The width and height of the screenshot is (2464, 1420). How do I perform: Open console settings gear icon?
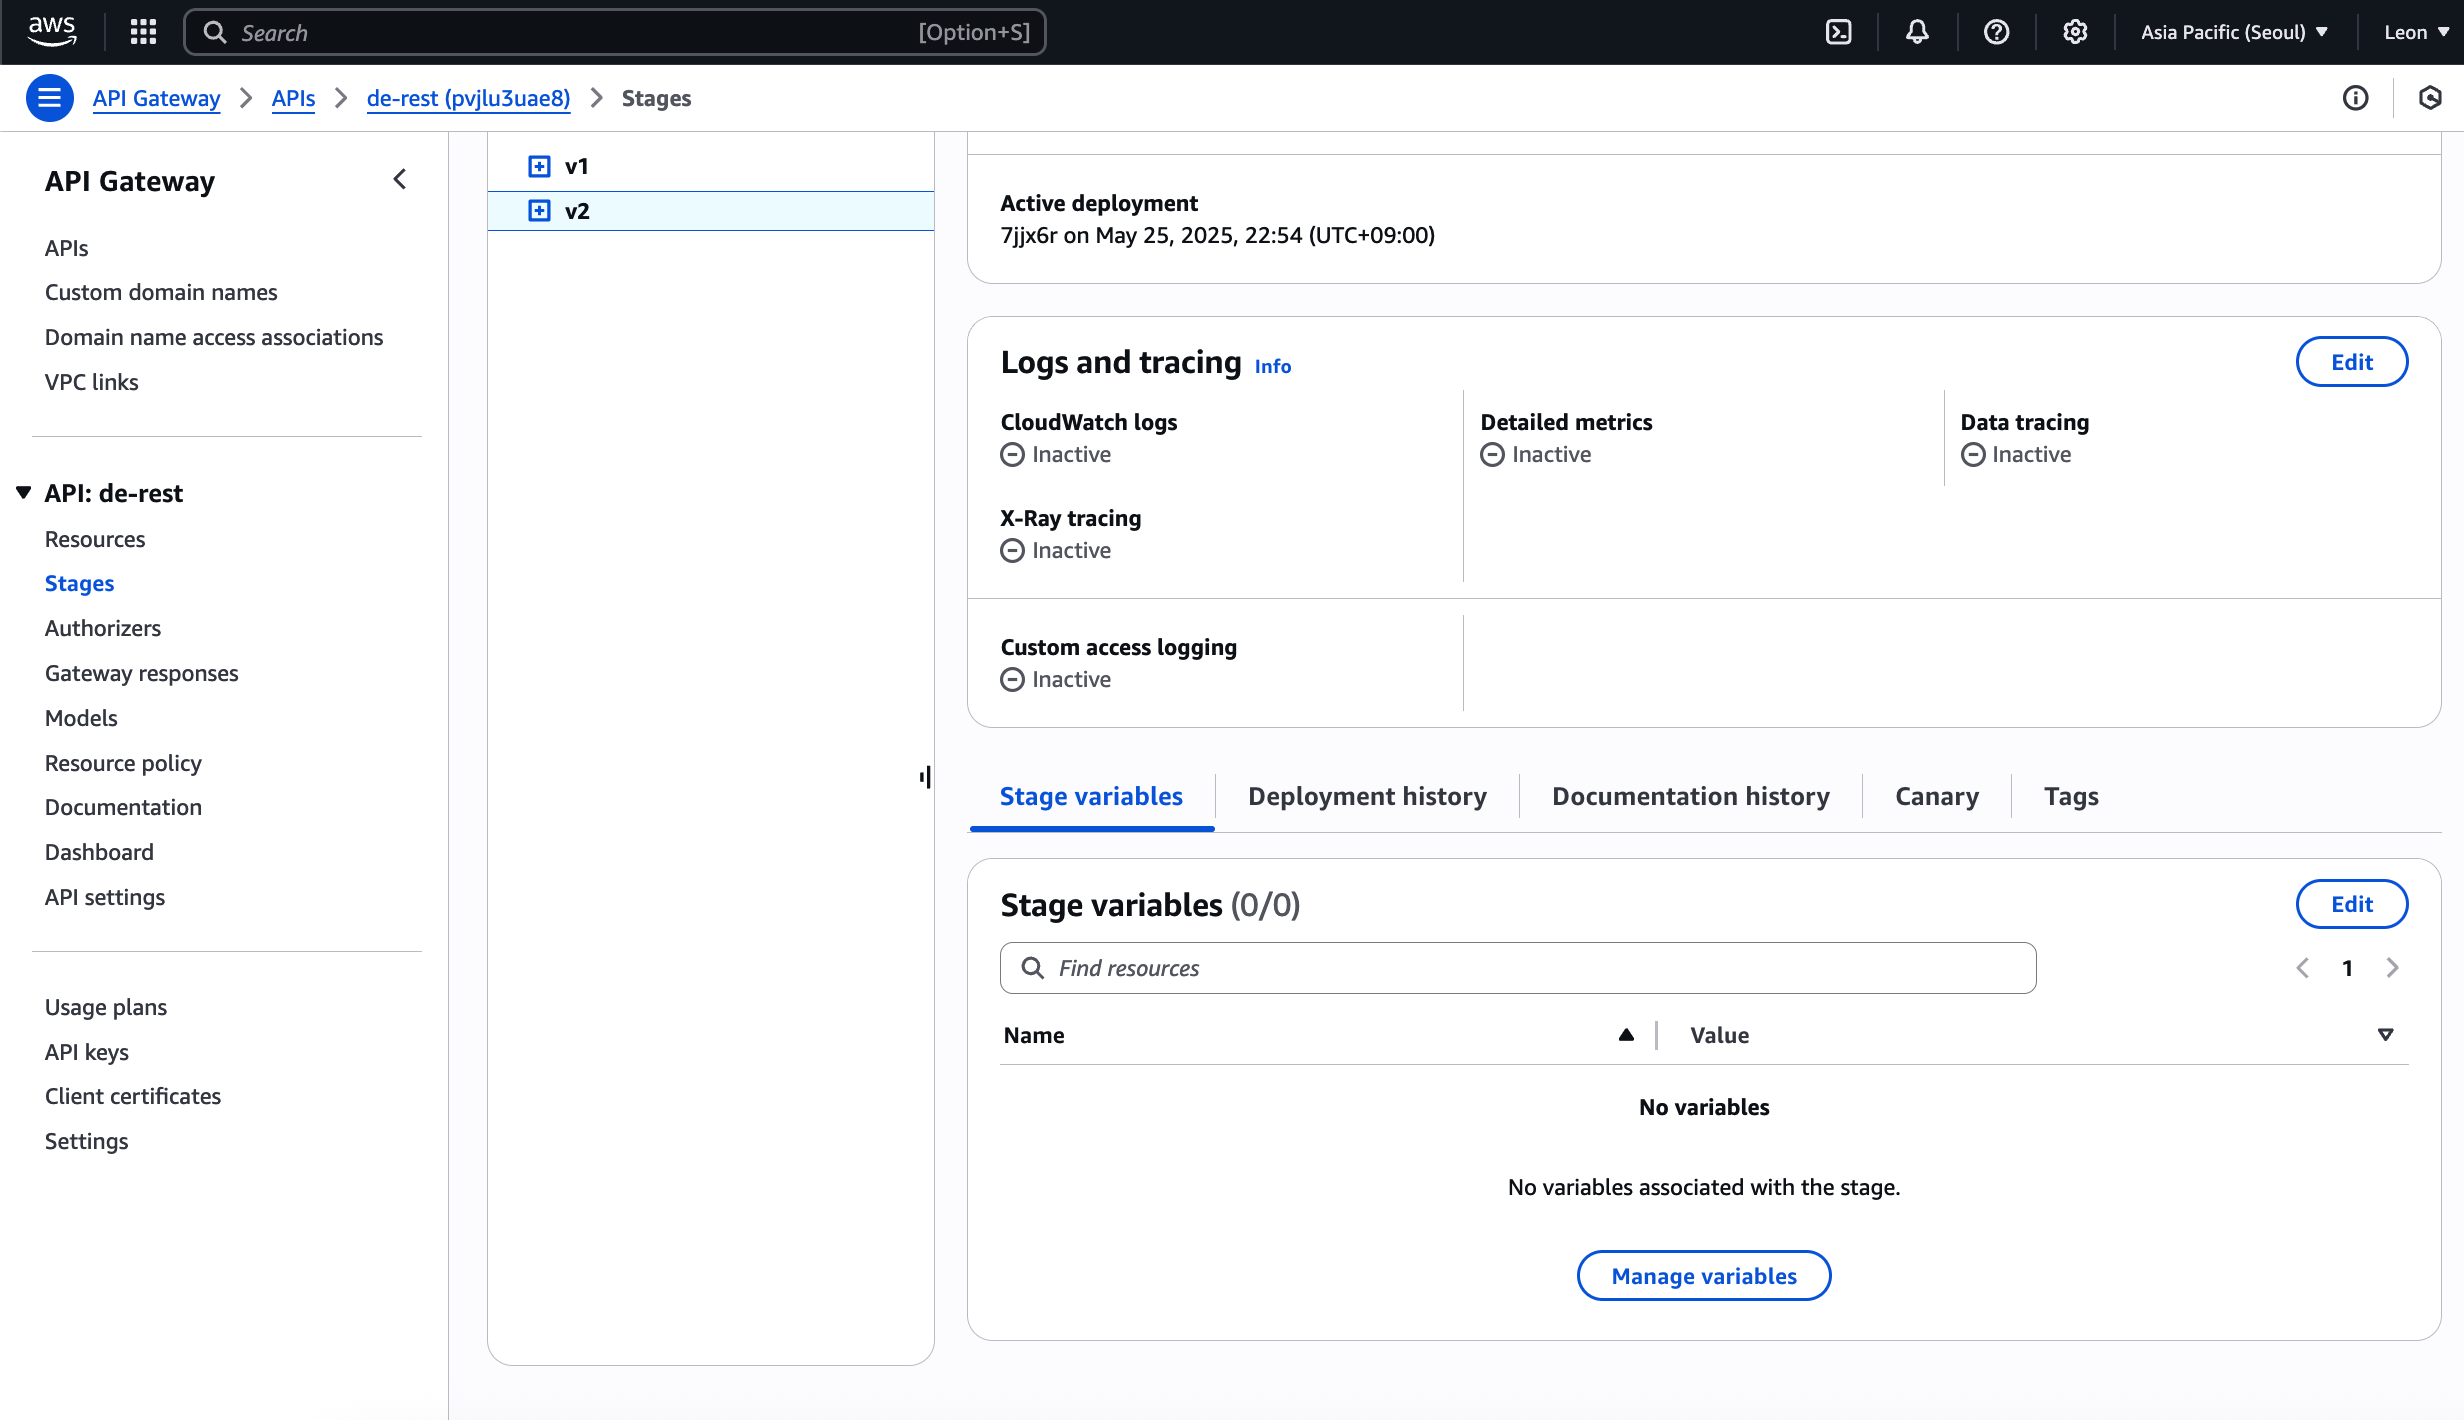click(2075, 32)
